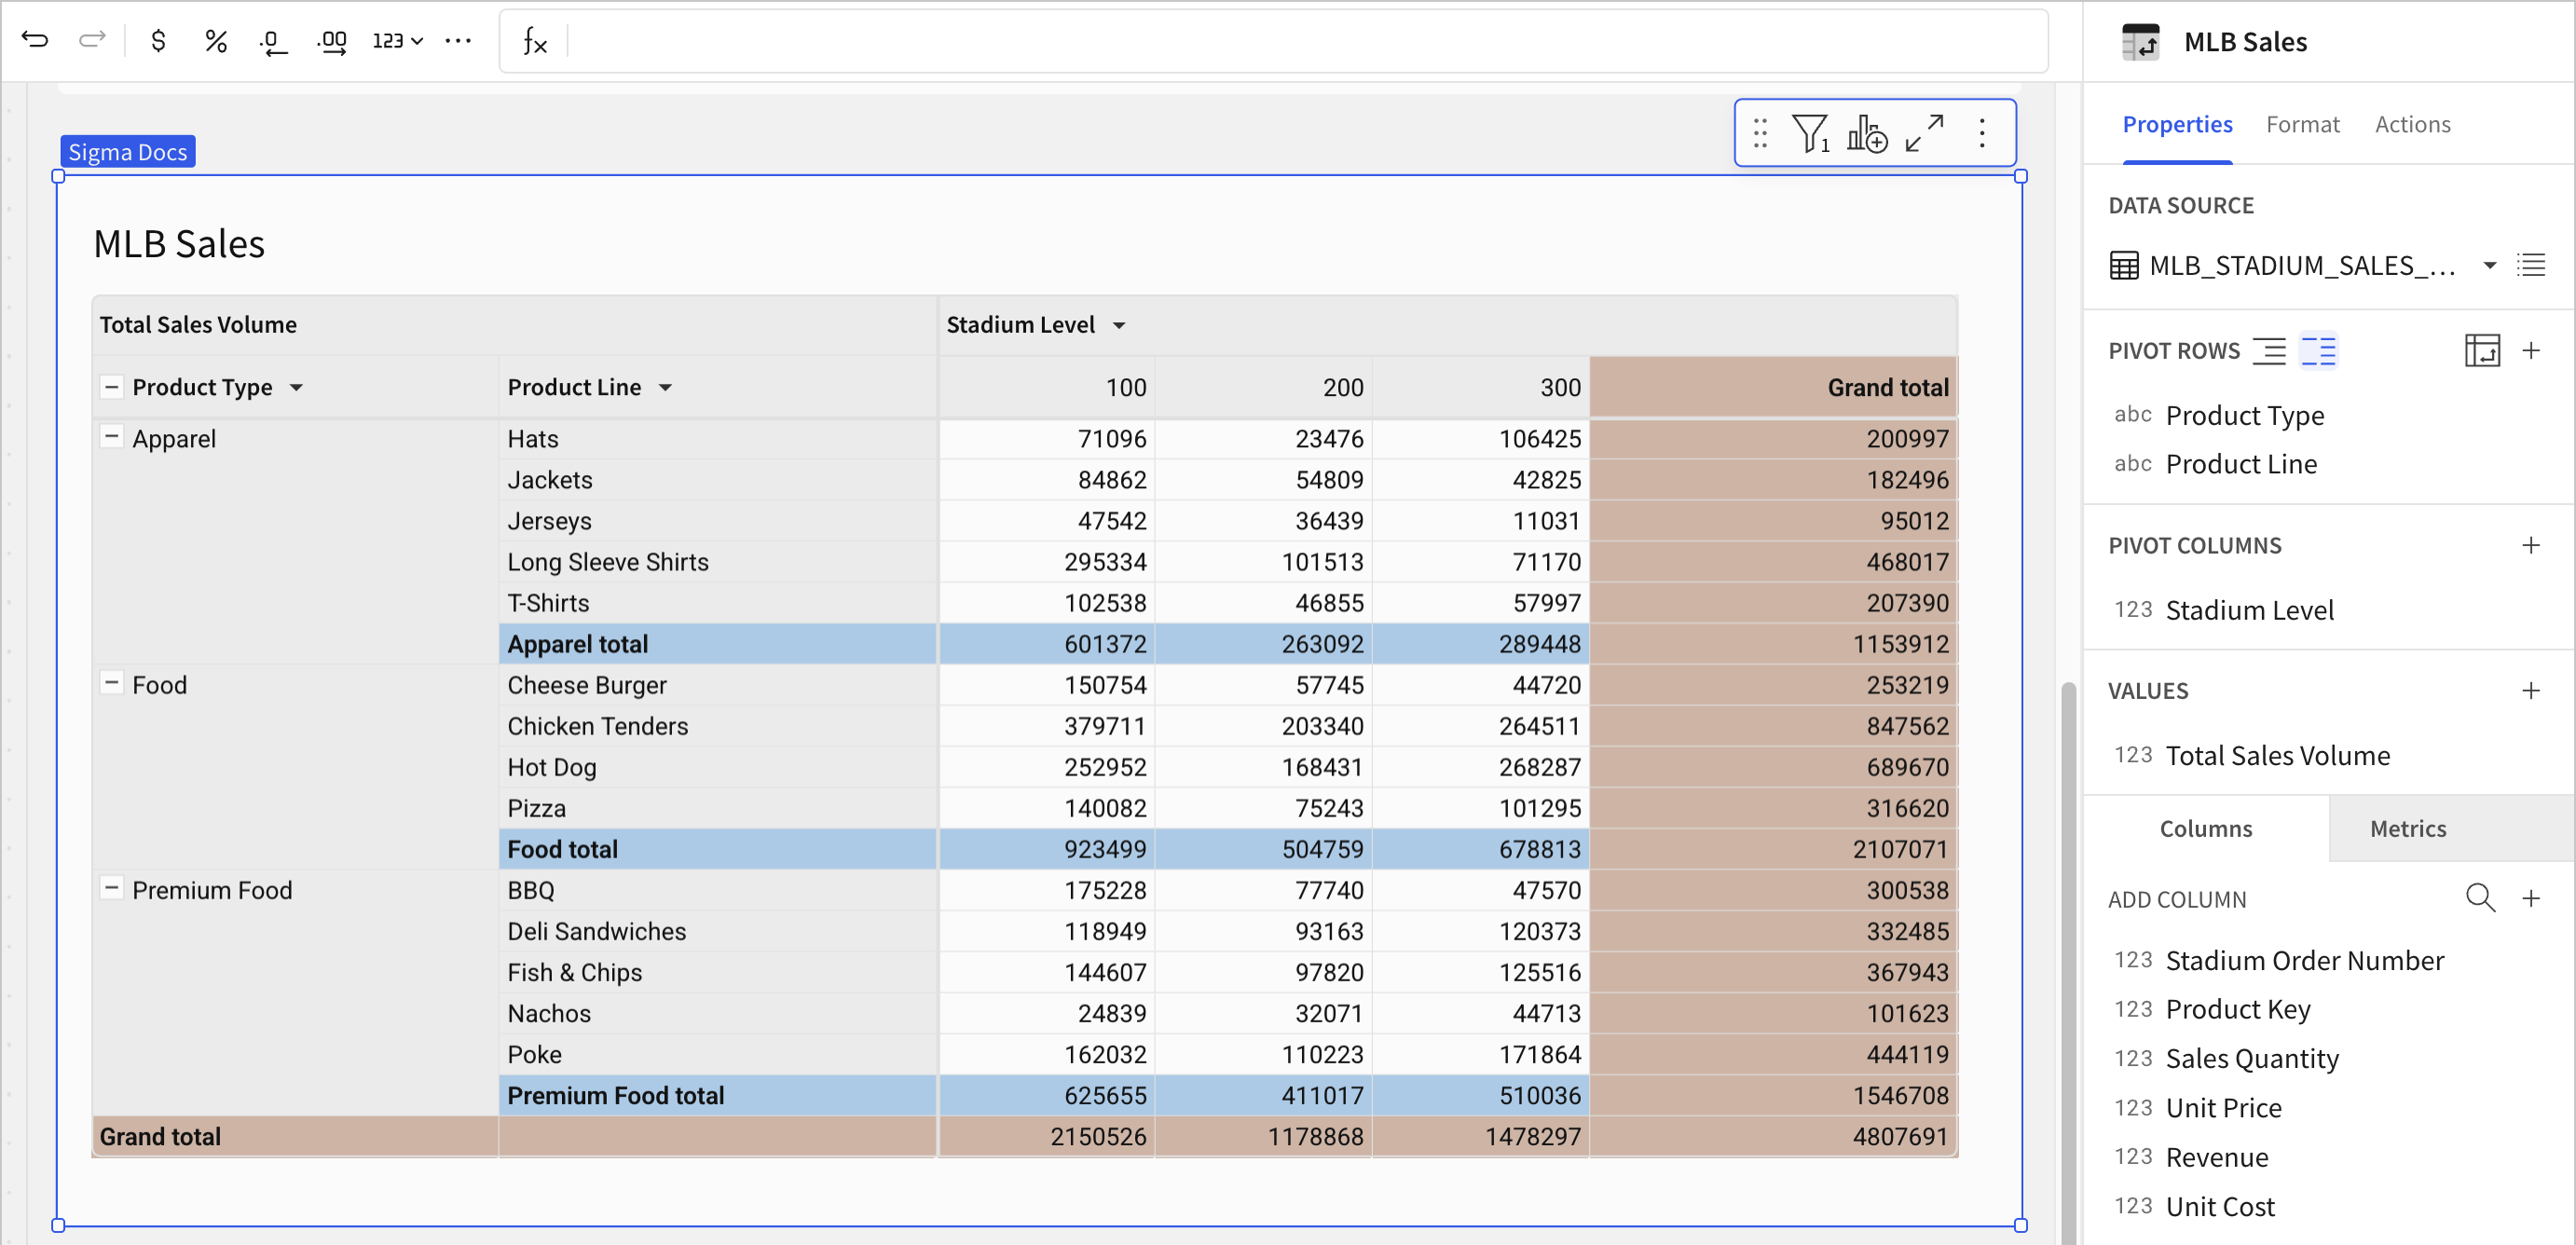The image size is (2576, 1245).
Task: Add a new pivot column with plus
Action: click(2530, 545)
